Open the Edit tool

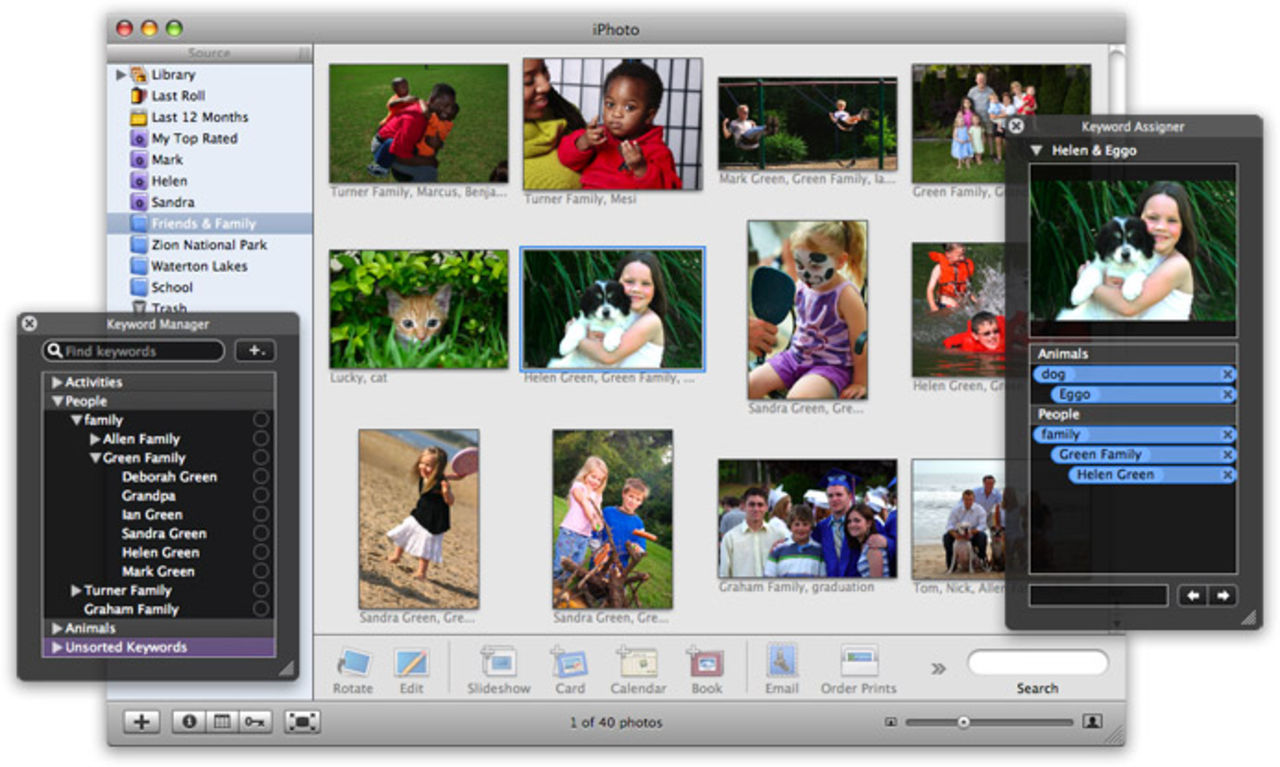[x=412, y=662]
